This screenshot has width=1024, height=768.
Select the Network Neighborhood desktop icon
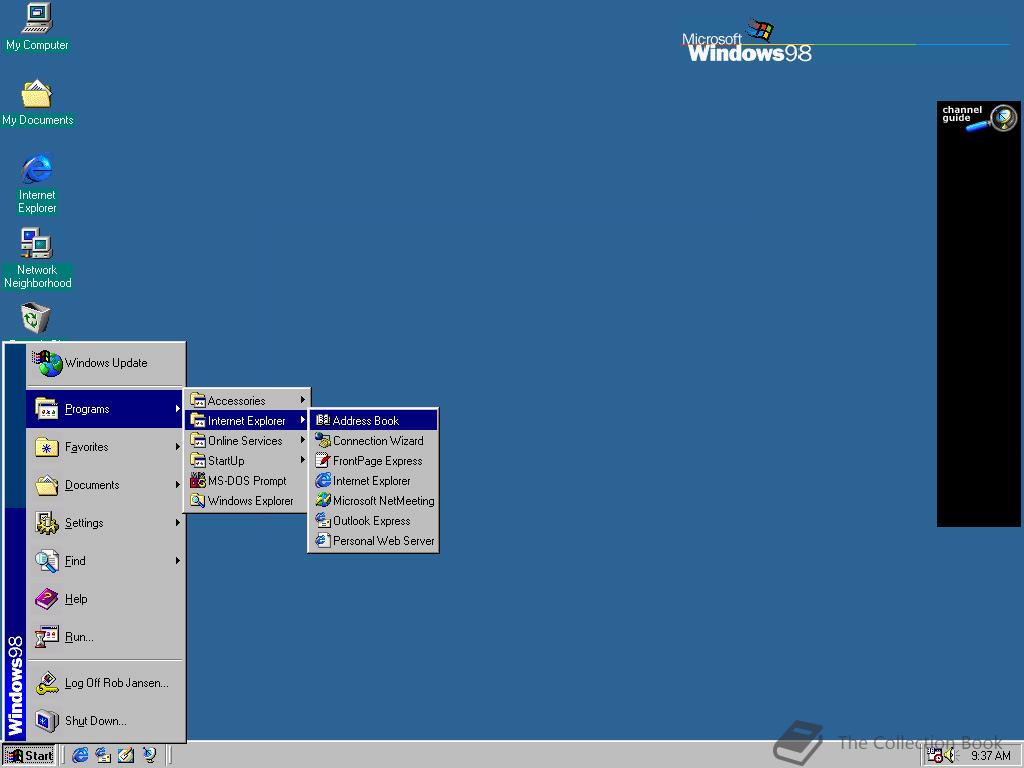37,258
